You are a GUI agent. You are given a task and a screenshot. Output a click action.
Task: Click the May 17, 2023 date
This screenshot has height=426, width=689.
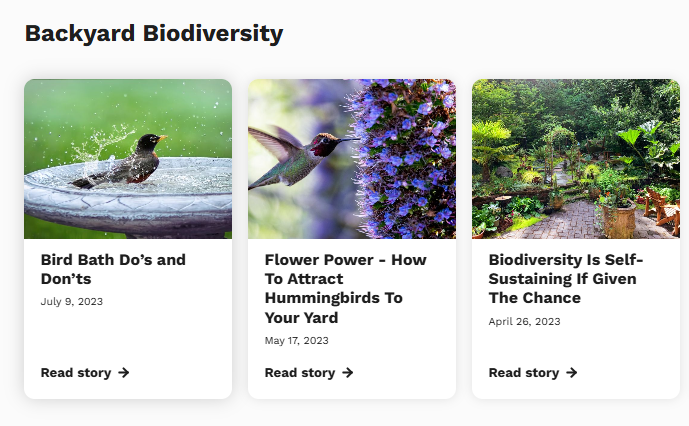[296, 340]
